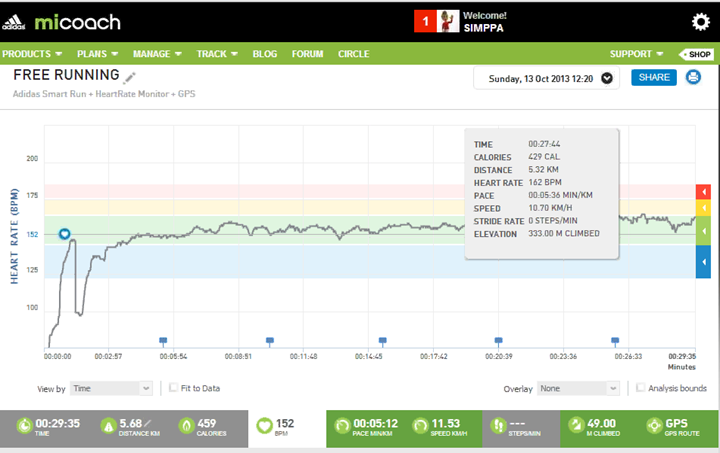
Task: Click the blue print icon
Action: coord(693,77)
